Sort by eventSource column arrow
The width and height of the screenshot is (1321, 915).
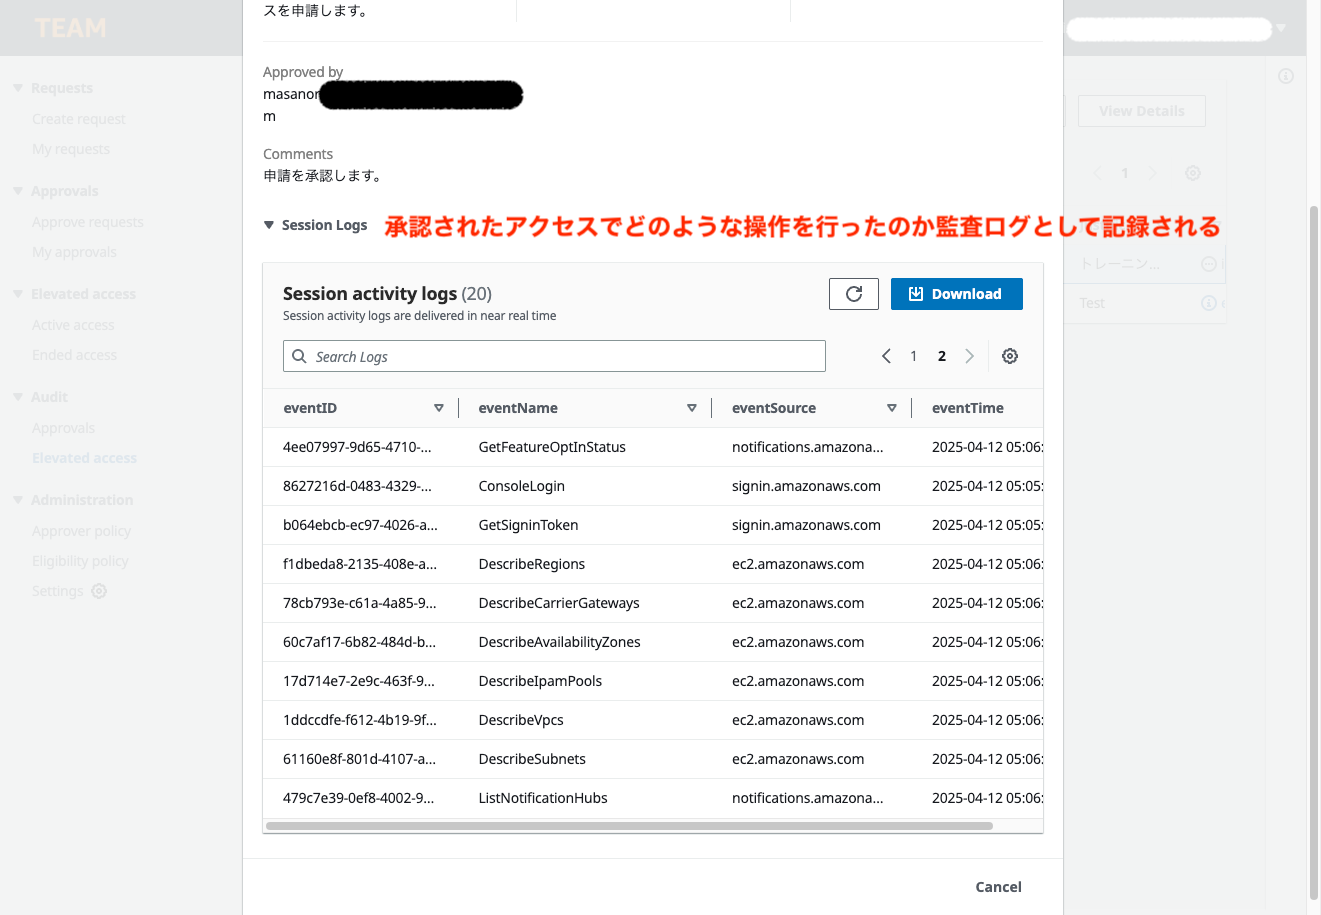pyautogui.click(x=891, y=408)
